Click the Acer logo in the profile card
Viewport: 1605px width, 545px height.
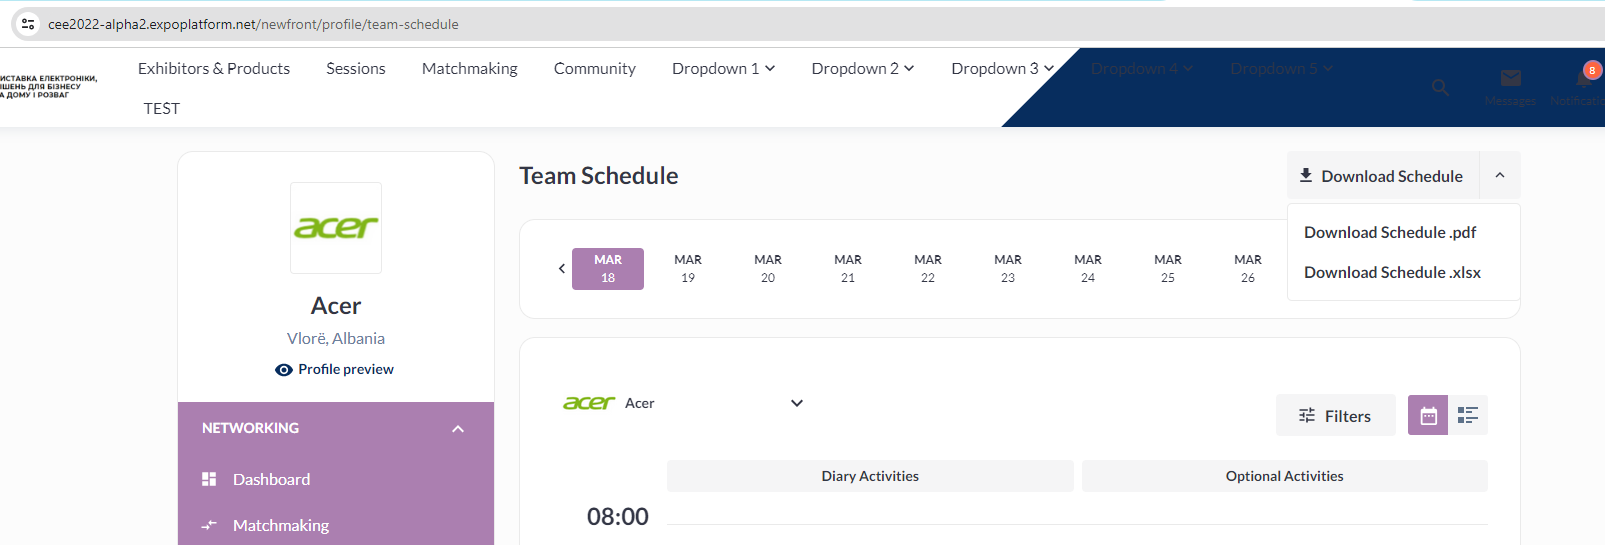coord(336,228)
